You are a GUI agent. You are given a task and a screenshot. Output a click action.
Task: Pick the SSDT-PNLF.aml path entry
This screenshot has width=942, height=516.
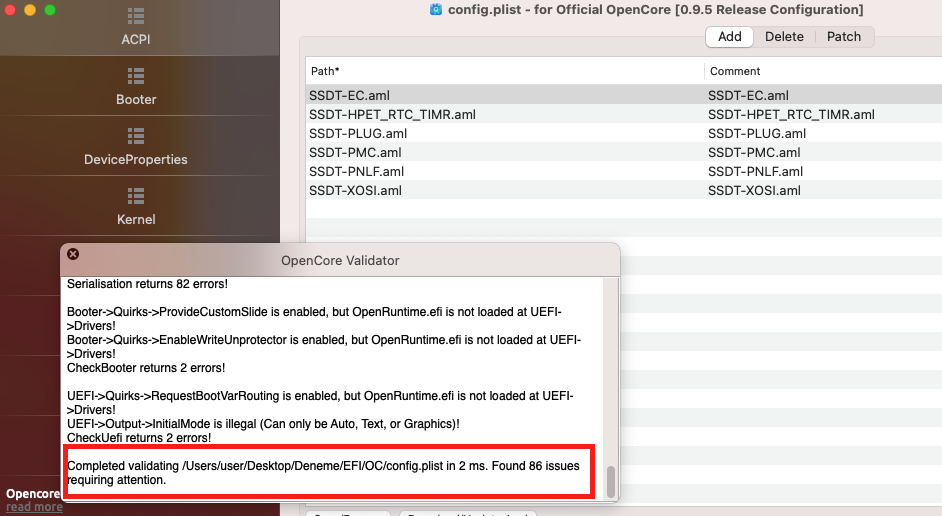(356, 171)
